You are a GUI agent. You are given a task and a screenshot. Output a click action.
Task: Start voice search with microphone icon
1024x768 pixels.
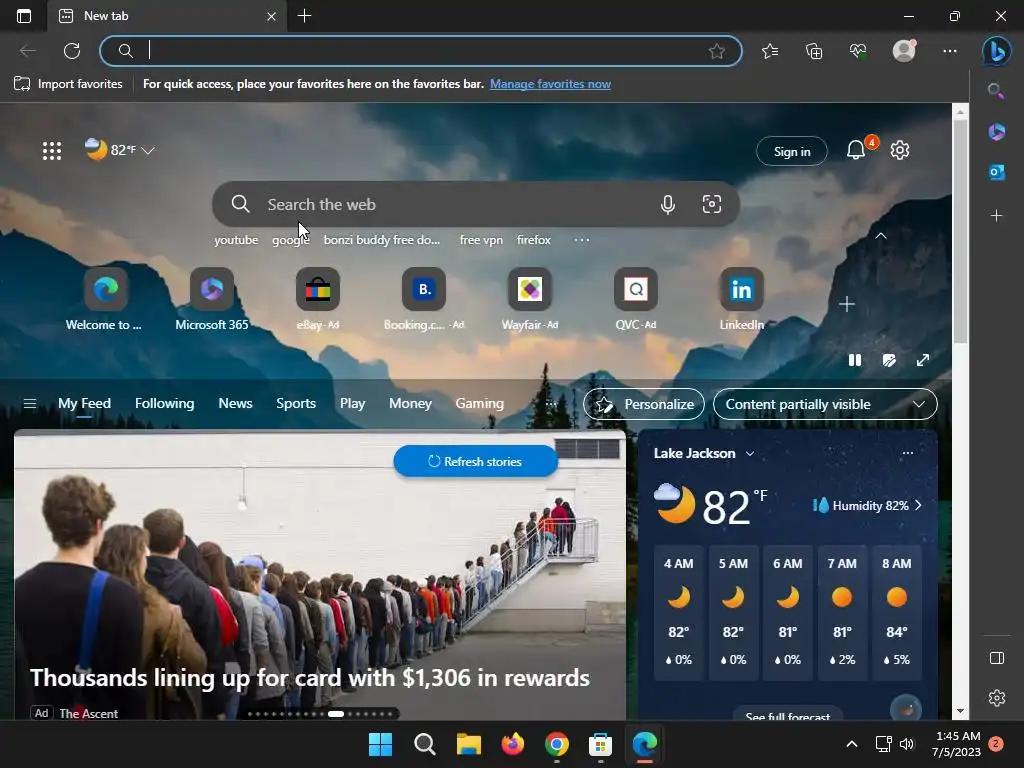point(667,204)
